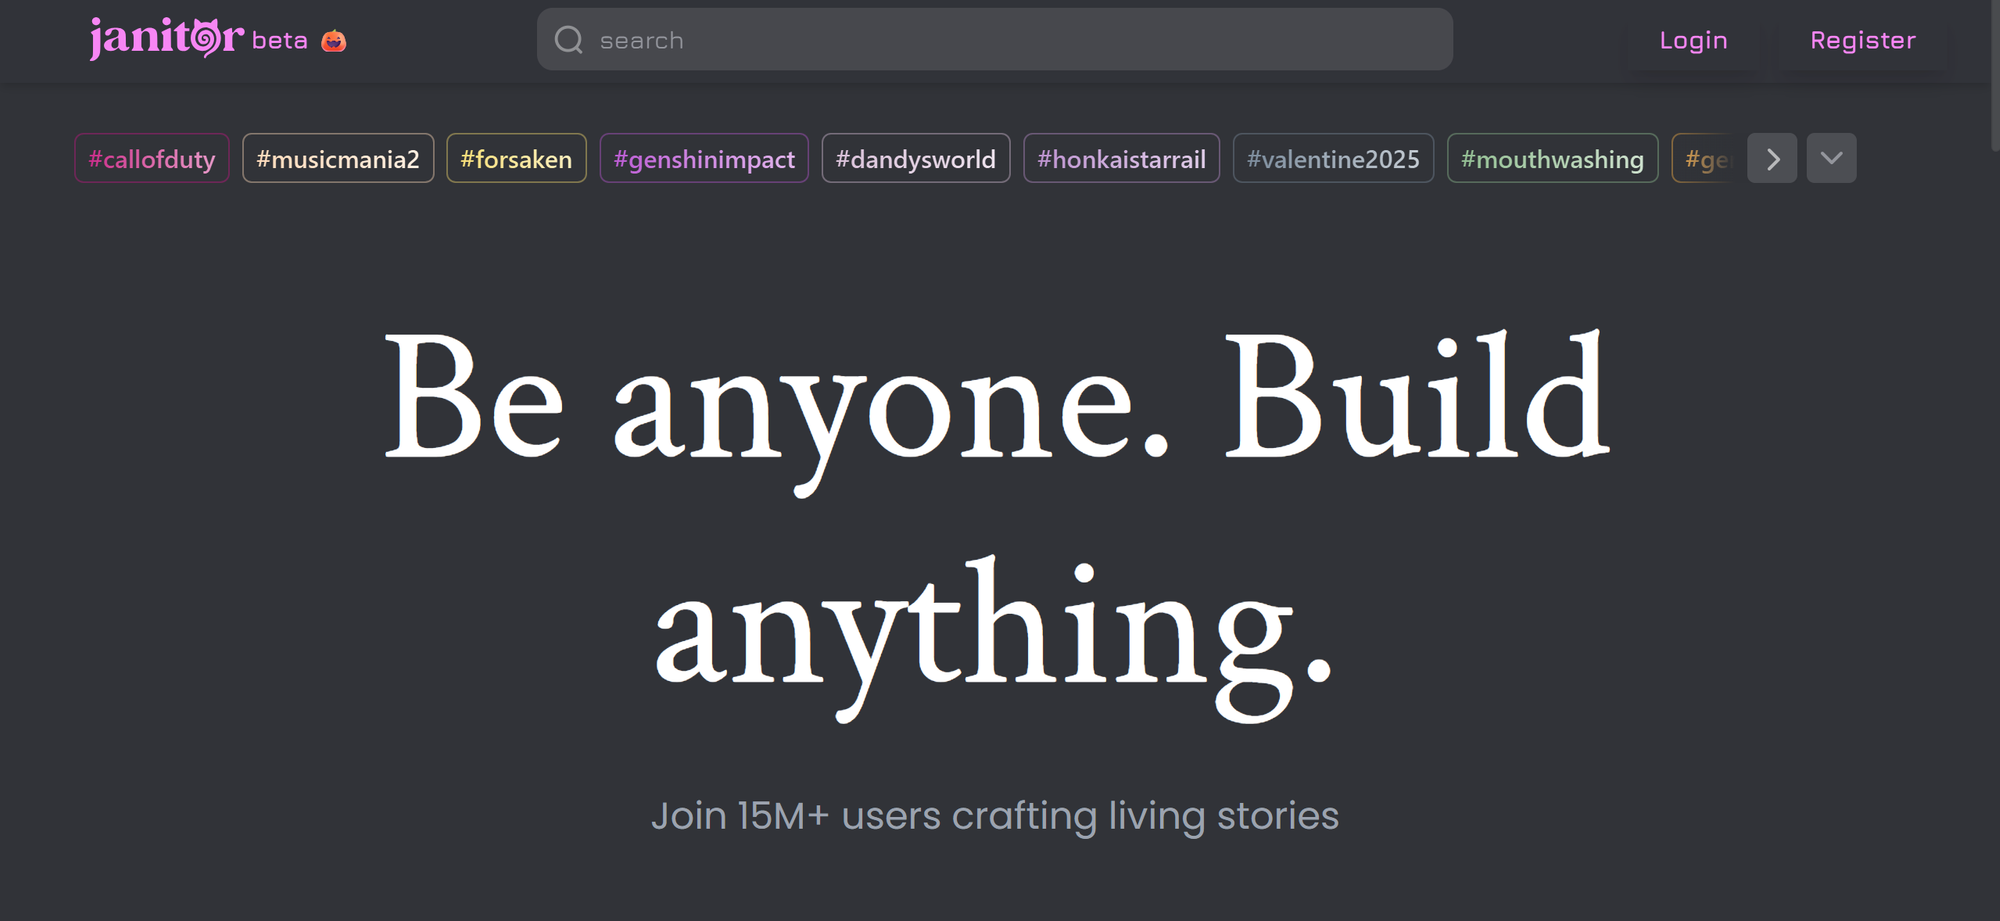Click the search magnifier icon

pos(569,40)
